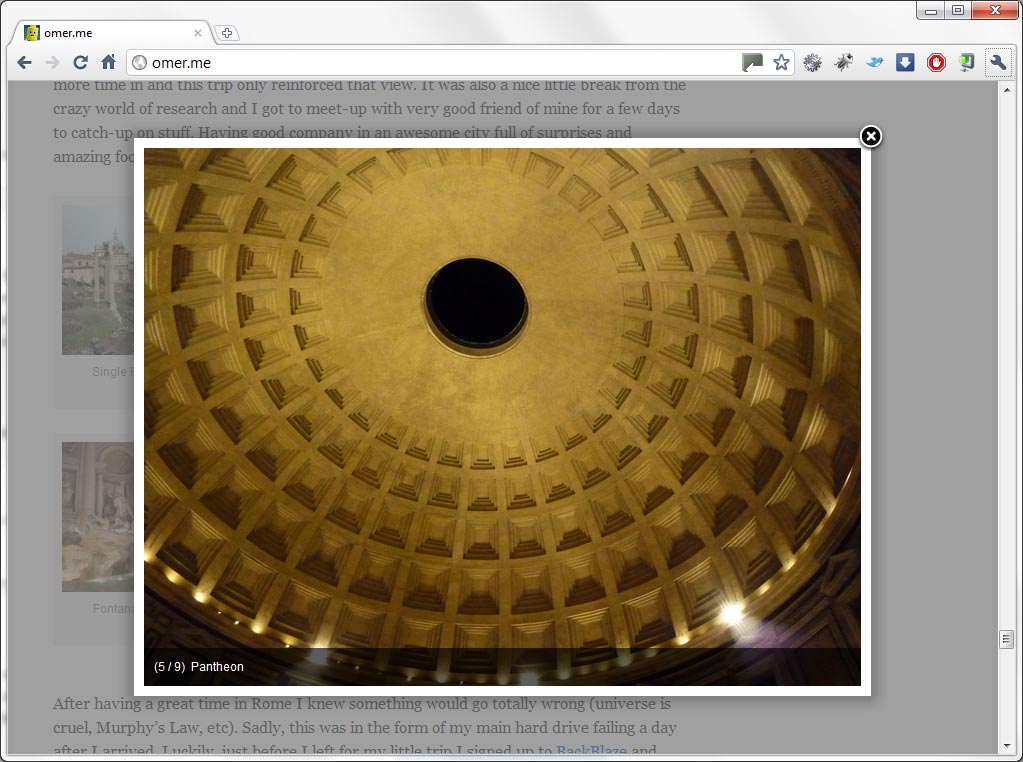Click the Pantheon dome photo
Screen dimensions: 1023x762
(502, 416)
